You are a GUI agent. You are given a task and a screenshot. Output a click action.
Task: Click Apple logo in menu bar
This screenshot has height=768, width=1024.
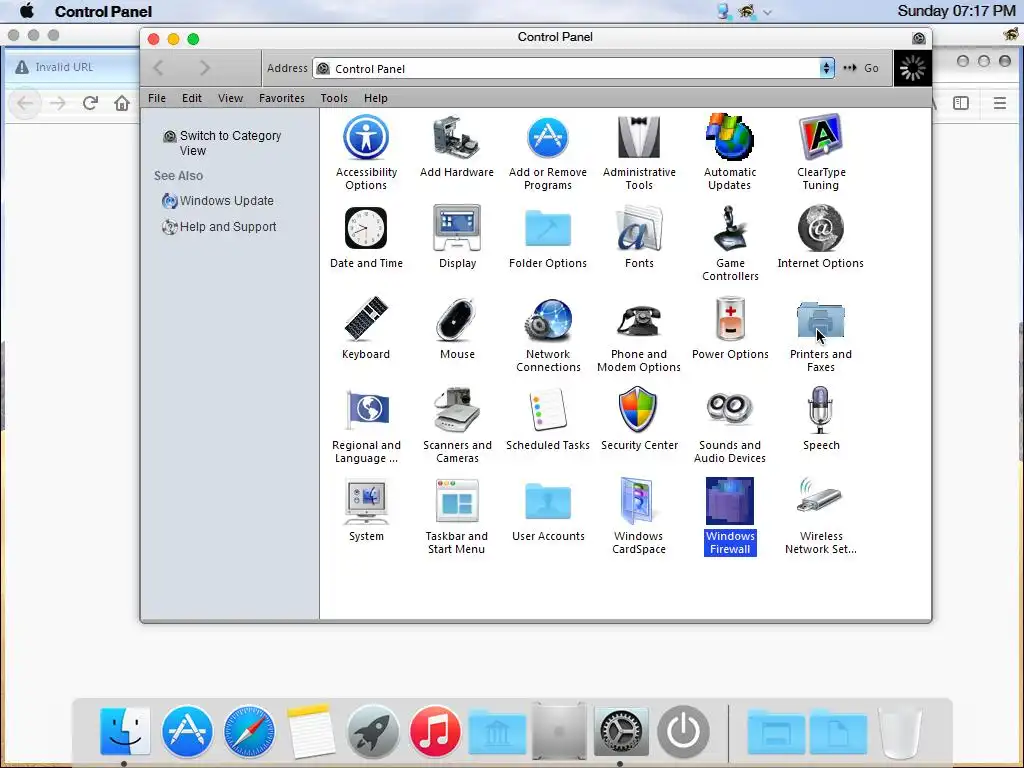coord(27,11)
